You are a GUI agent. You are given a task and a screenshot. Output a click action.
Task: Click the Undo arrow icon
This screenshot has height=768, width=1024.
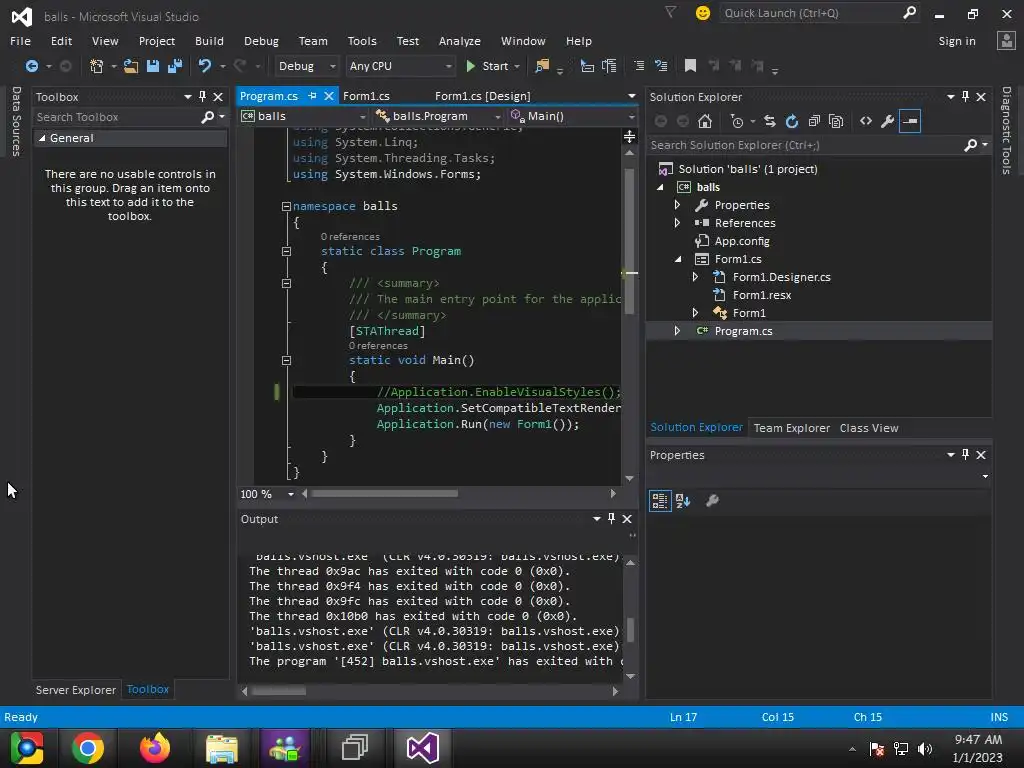(x=204, y=66)
